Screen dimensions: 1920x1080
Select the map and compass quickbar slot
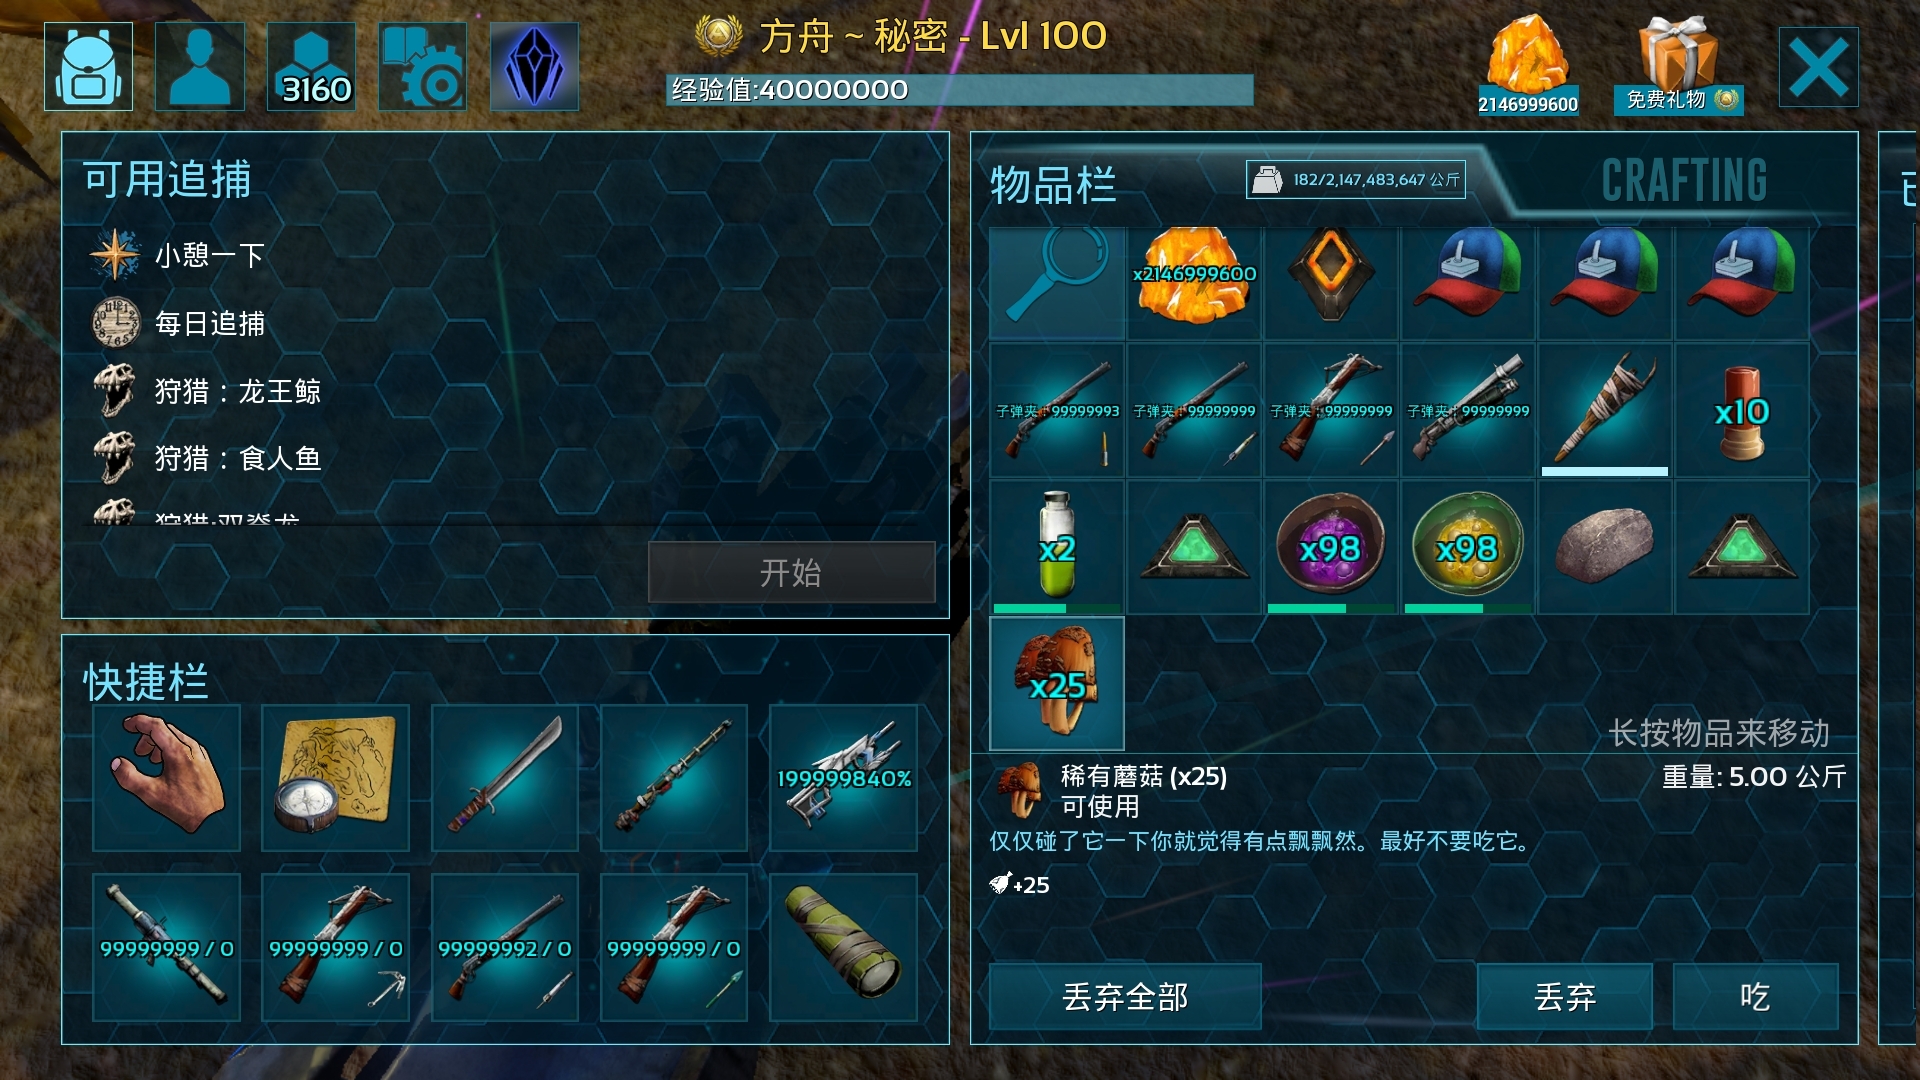(x=336, y=778)
